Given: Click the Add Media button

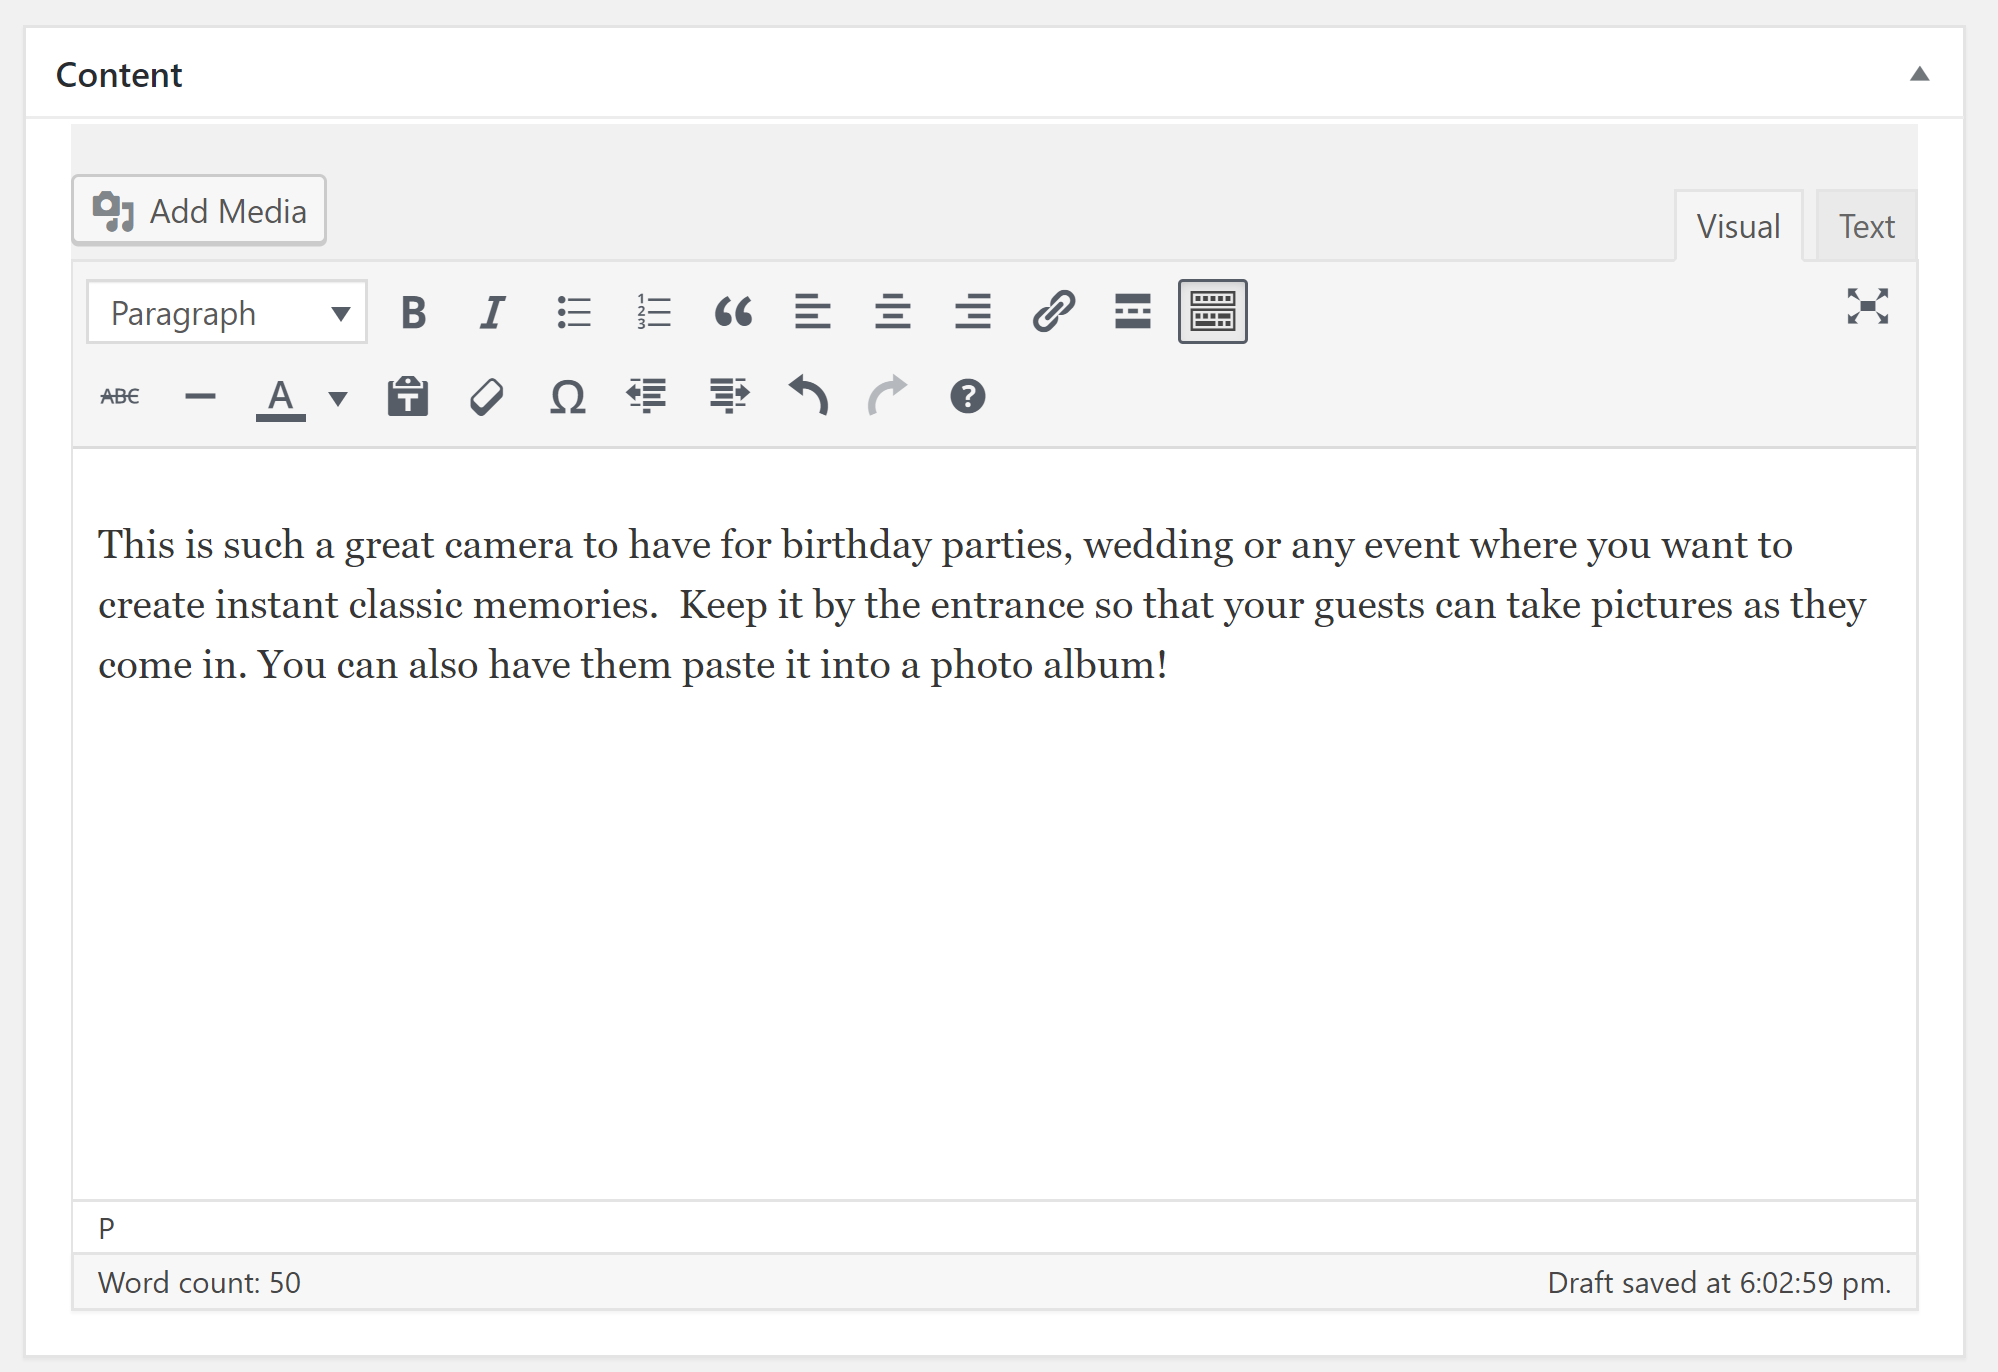Looking at the screenshot, I should click(x=199, y=211).
